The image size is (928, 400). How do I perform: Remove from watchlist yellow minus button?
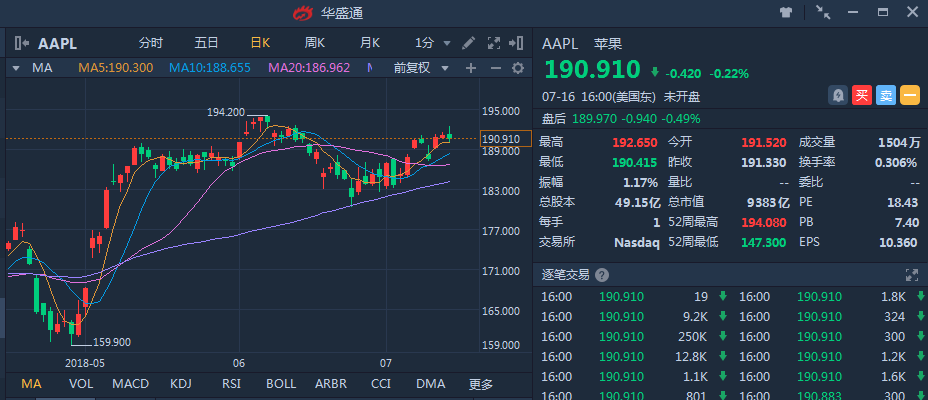pos(910,95)
